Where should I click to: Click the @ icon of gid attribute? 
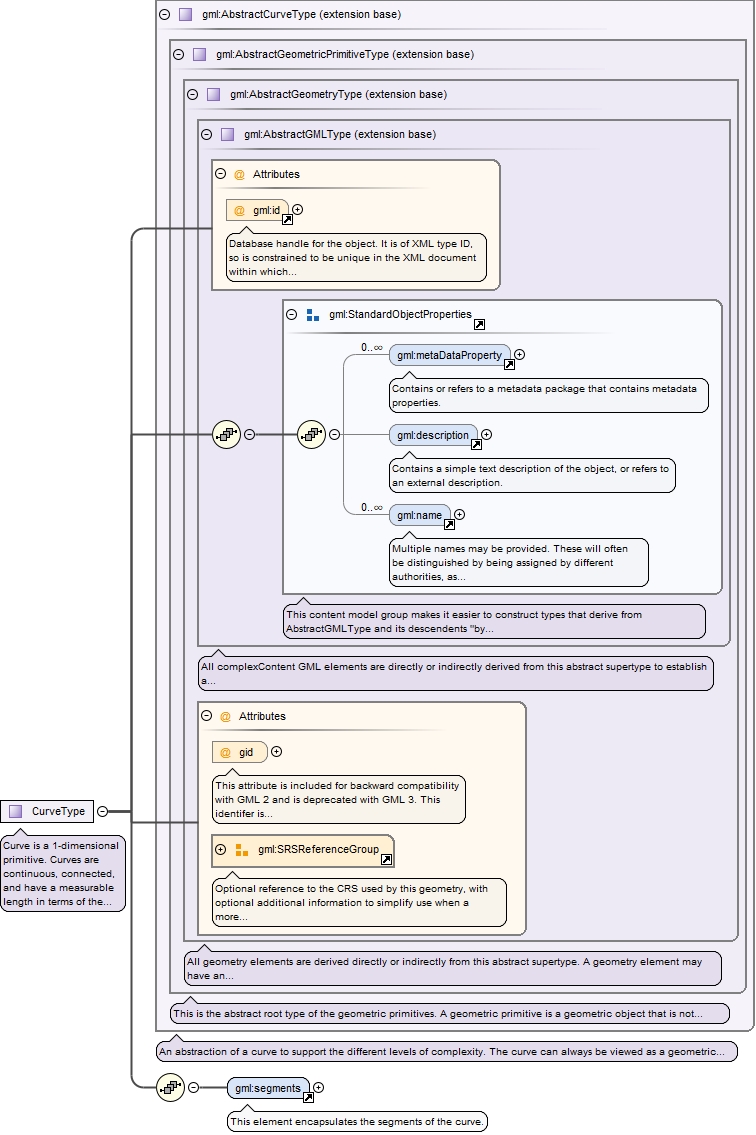[225, 753]
